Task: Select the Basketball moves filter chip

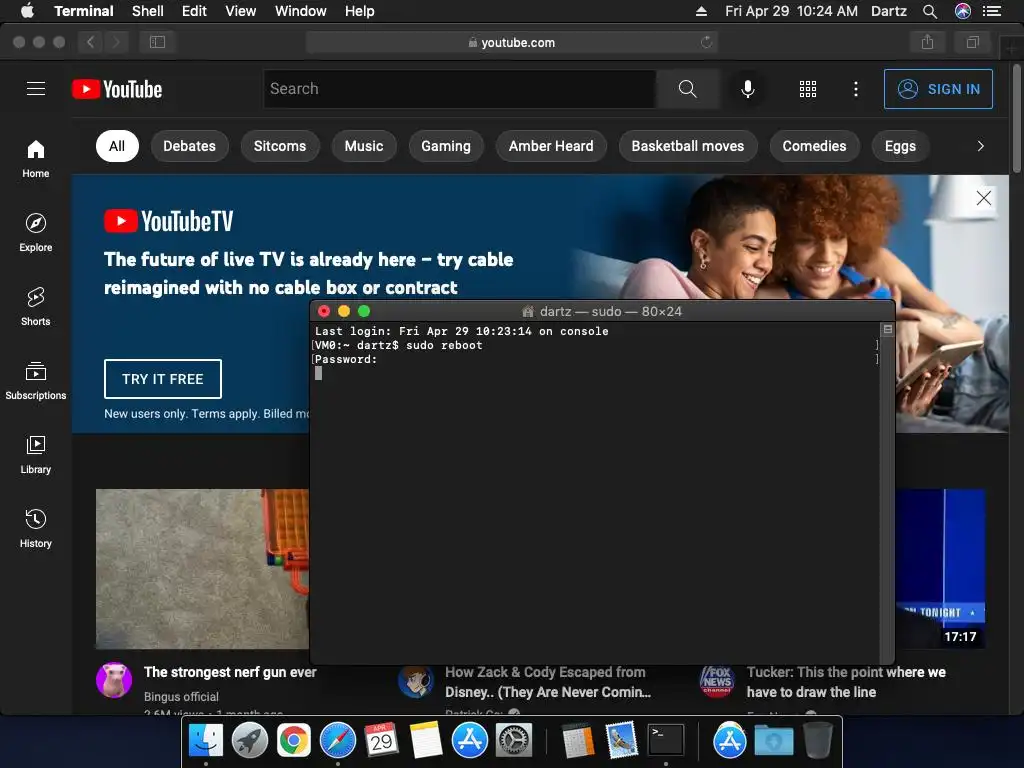Action: 688,146
